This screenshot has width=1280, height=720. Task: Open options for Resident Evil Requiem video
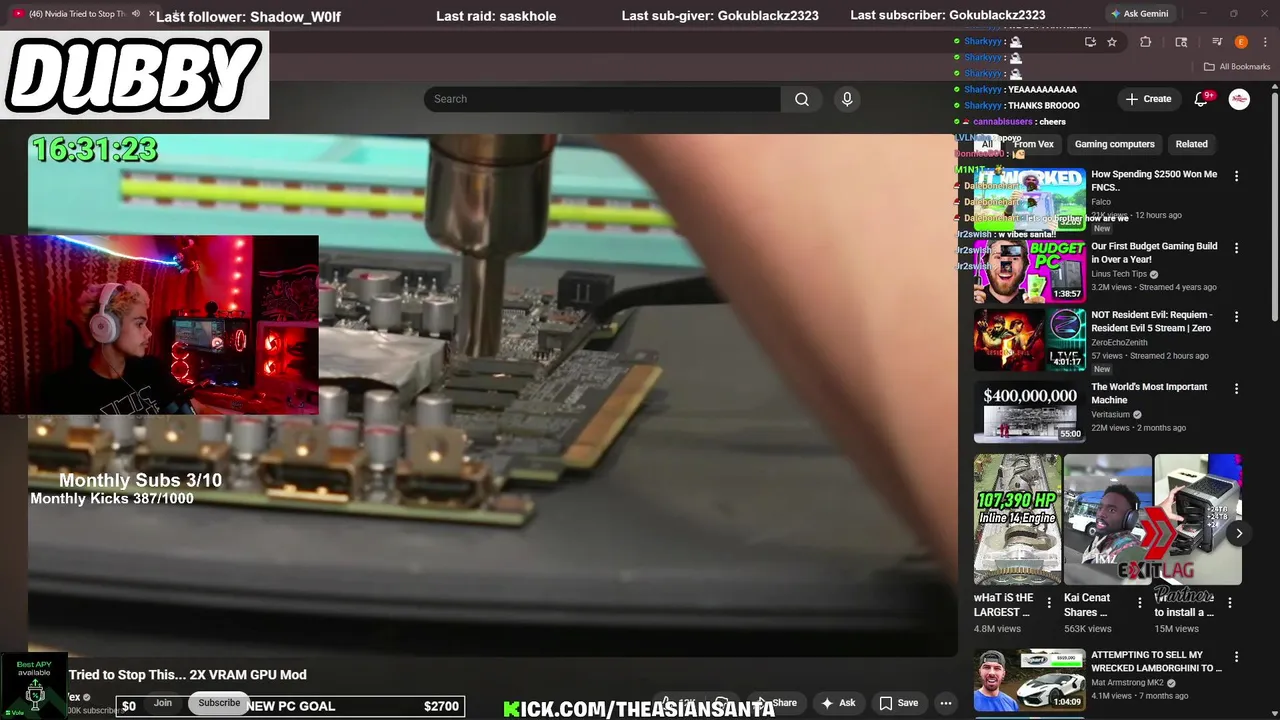(x=1236, y=317)
